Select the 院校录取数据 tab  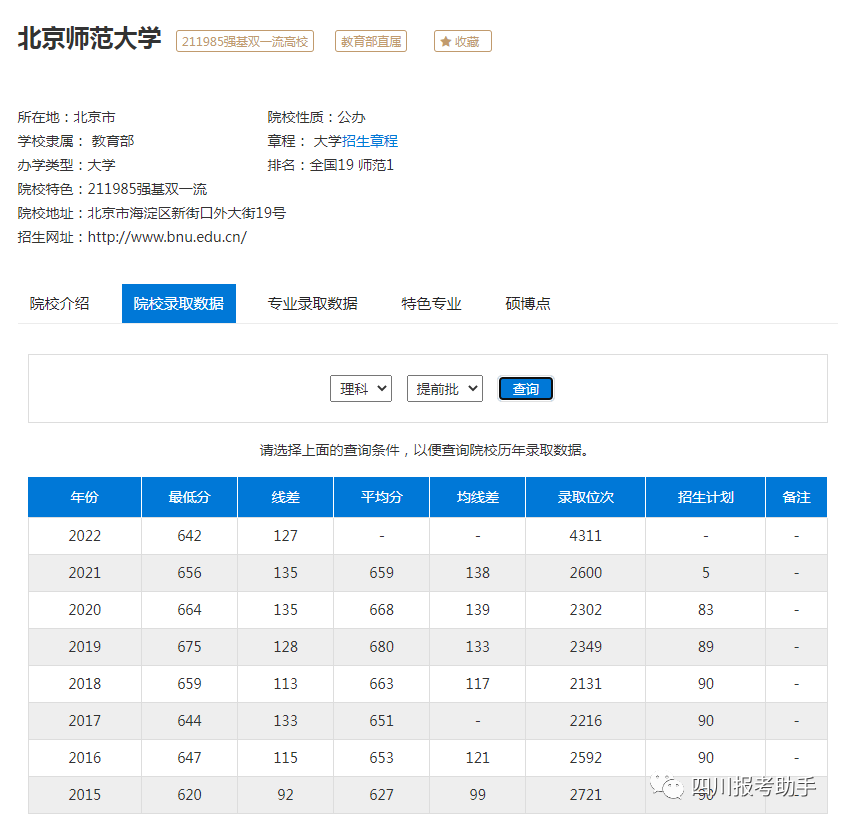pyautogui.click(x=179, y=304)
